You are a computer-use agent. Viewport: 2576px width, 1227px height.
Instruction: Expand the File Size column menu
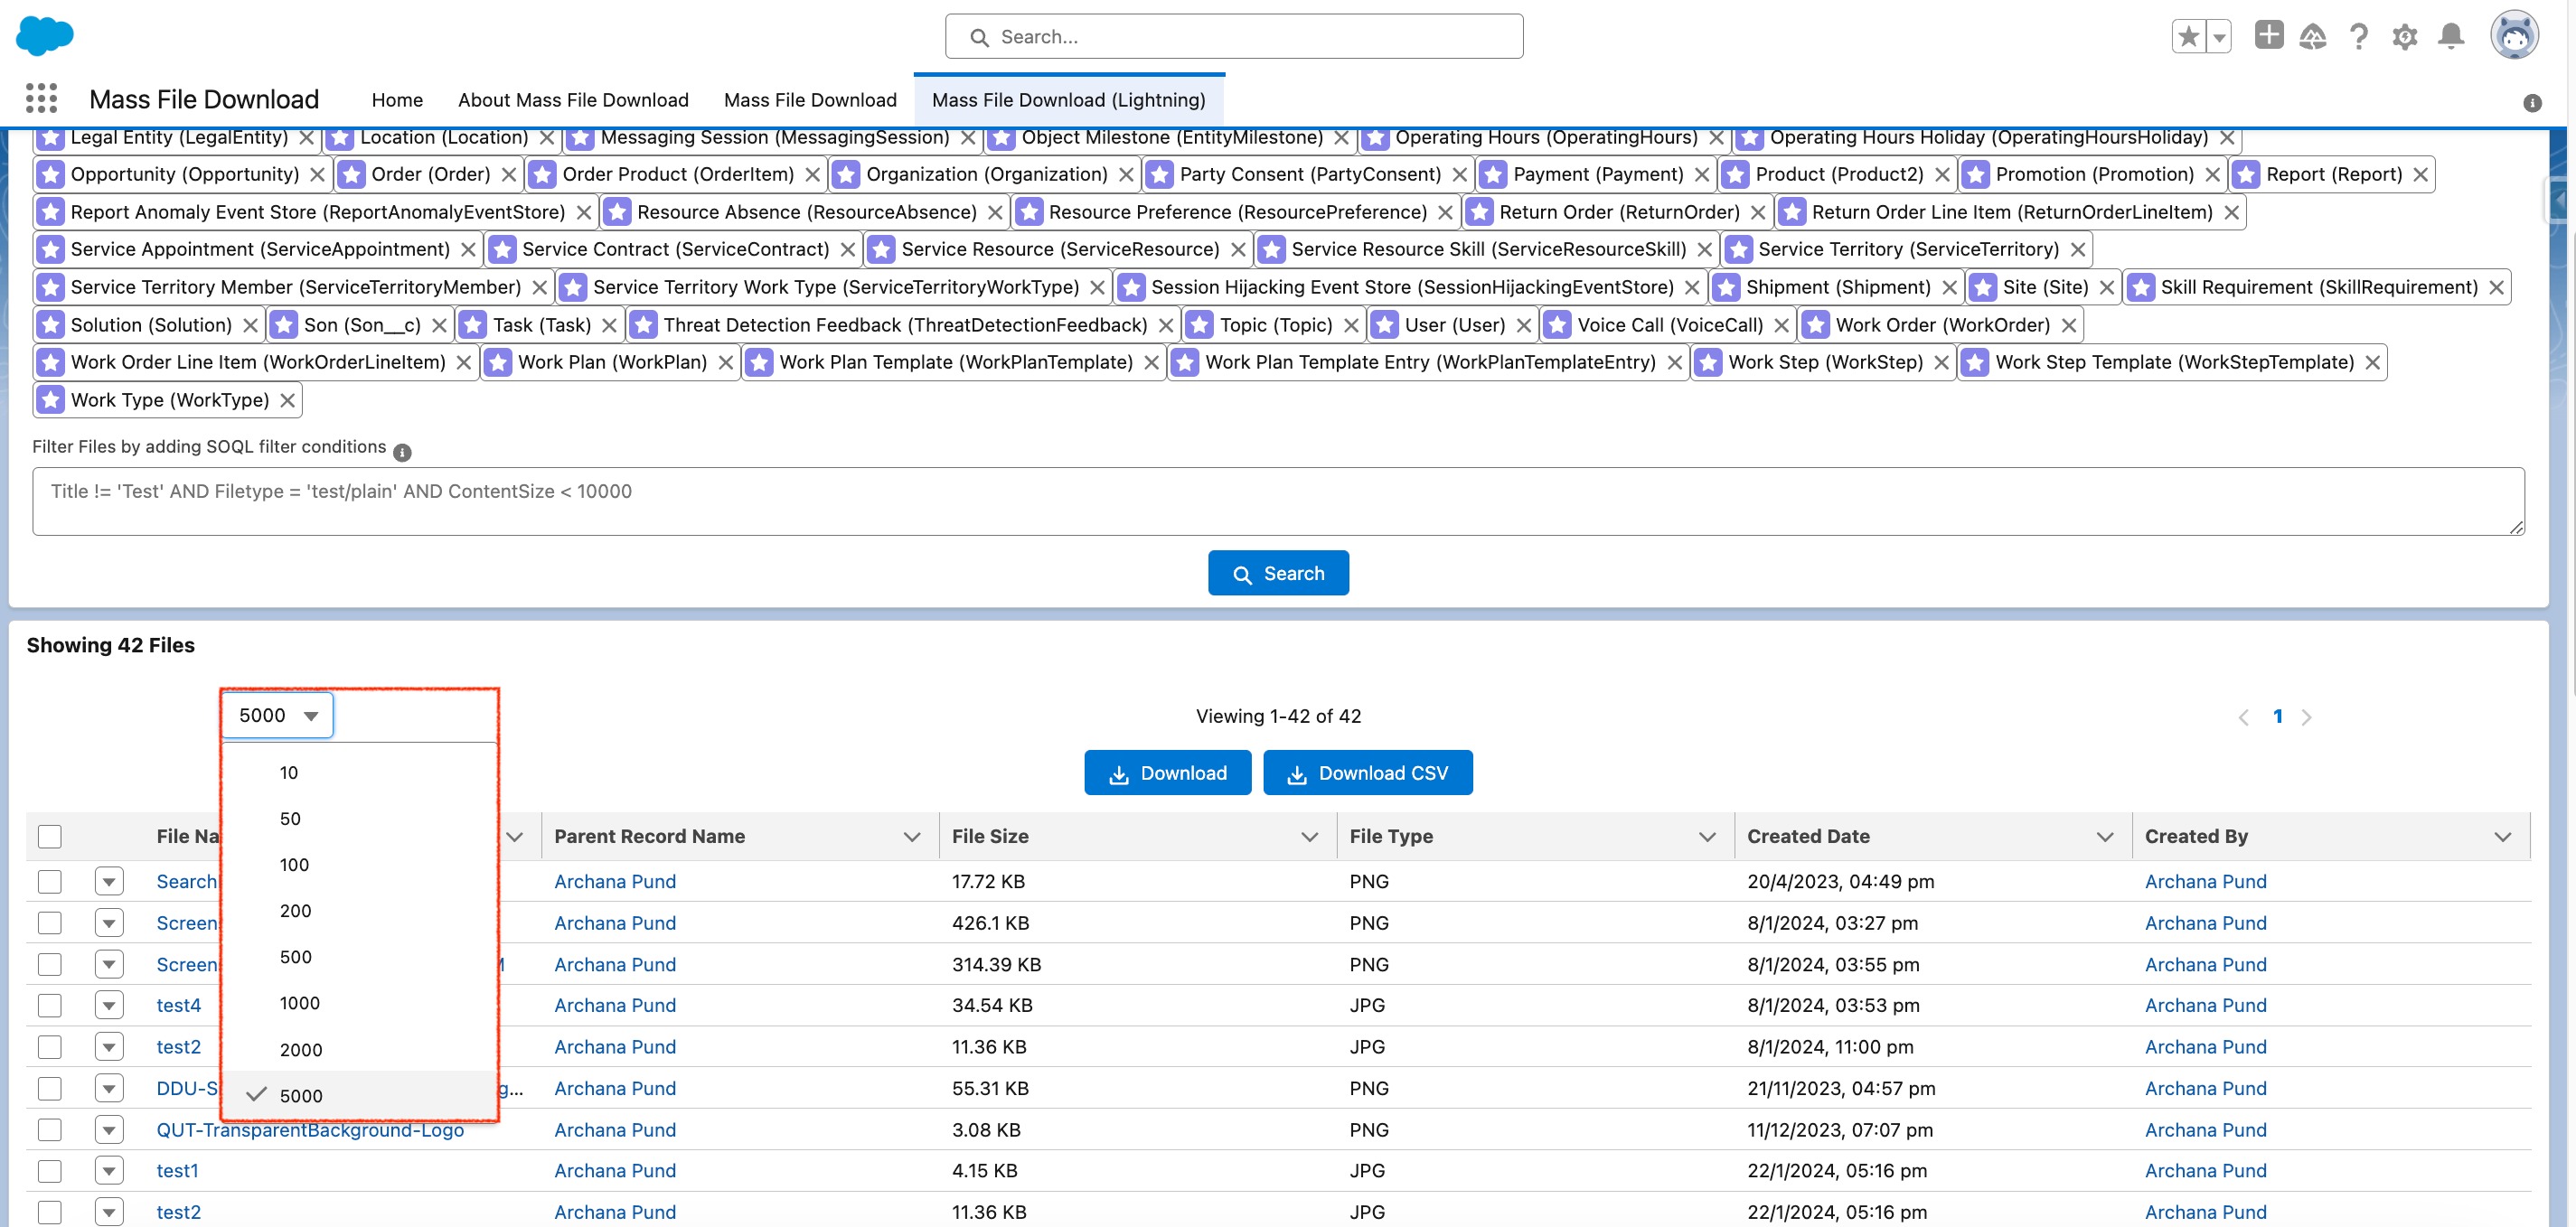pos(1308,837)
